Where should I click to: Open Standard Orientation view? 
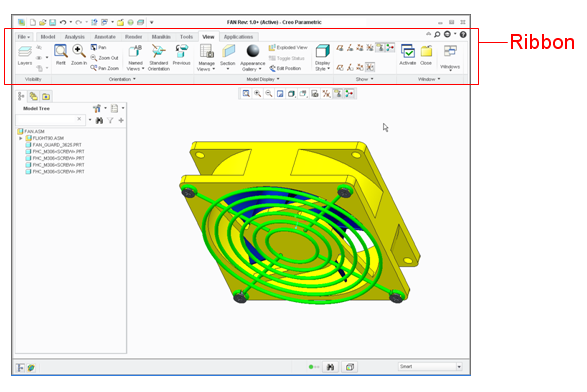(x=159, y=57)
